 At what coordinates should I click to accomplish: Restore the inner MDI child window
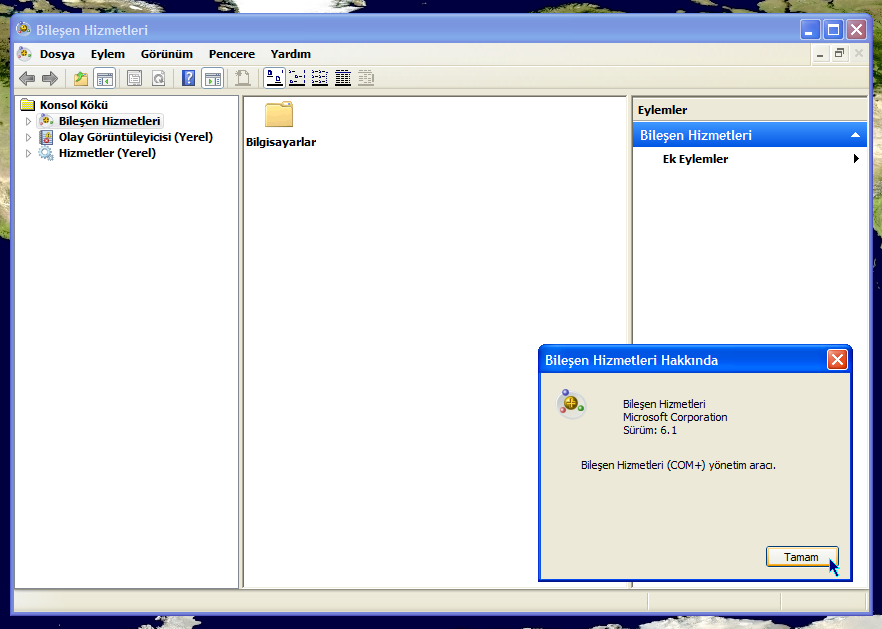tap(839, 54)
